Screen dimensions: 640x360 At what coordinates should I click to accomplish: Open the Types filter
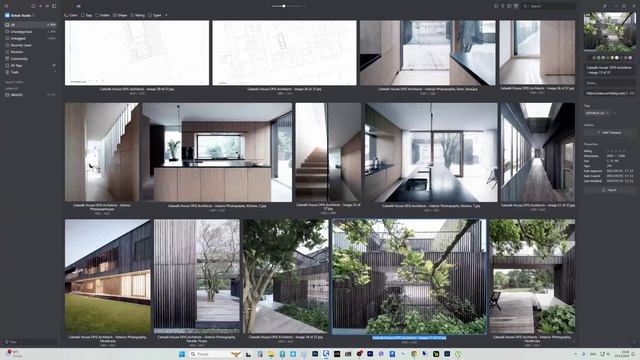[x=155, y=15]
